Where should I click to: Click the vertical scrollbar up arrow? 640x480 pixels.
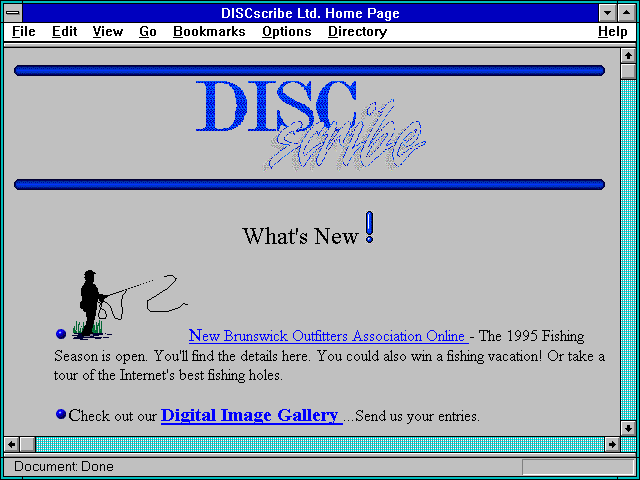(628, 56)
